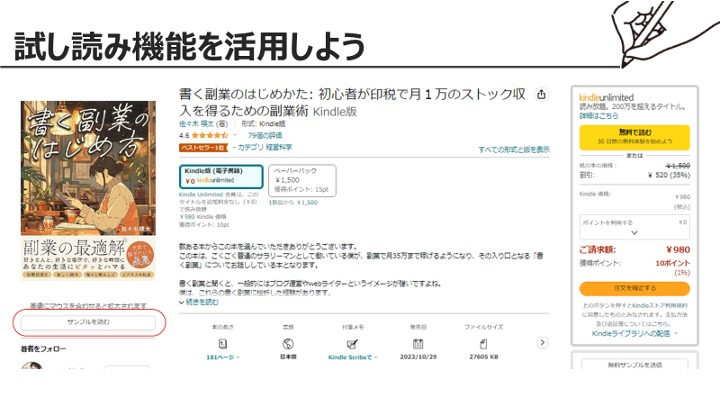The width and height of the screenshot is (720, 405).
Task: Click the 無料サンプルを送信 button
Action: pyautogui.click(x=635, y=365)
